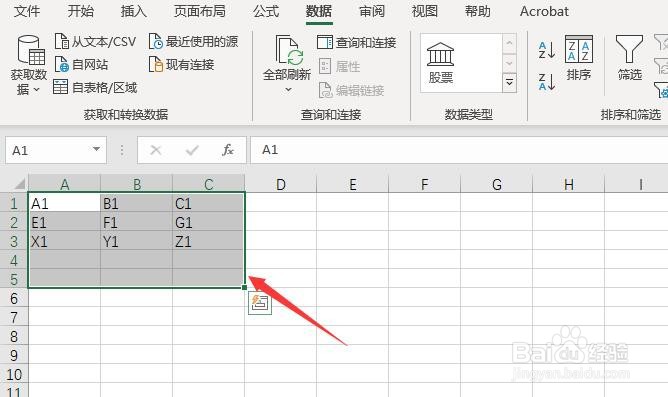Click the cell containing G1
Screen dimensions: 668x397
(x=208, y=222)
